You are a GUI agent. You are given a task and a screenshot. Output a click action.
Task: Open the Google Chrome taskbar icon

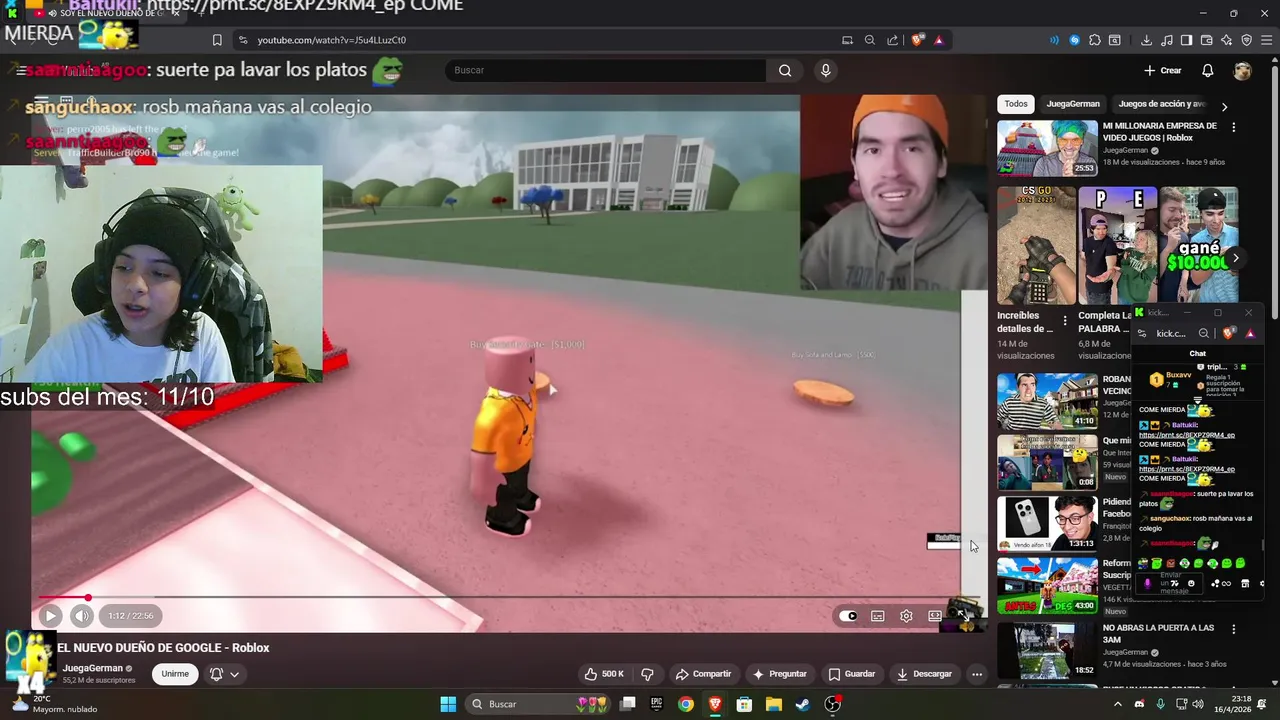(685, 704)
